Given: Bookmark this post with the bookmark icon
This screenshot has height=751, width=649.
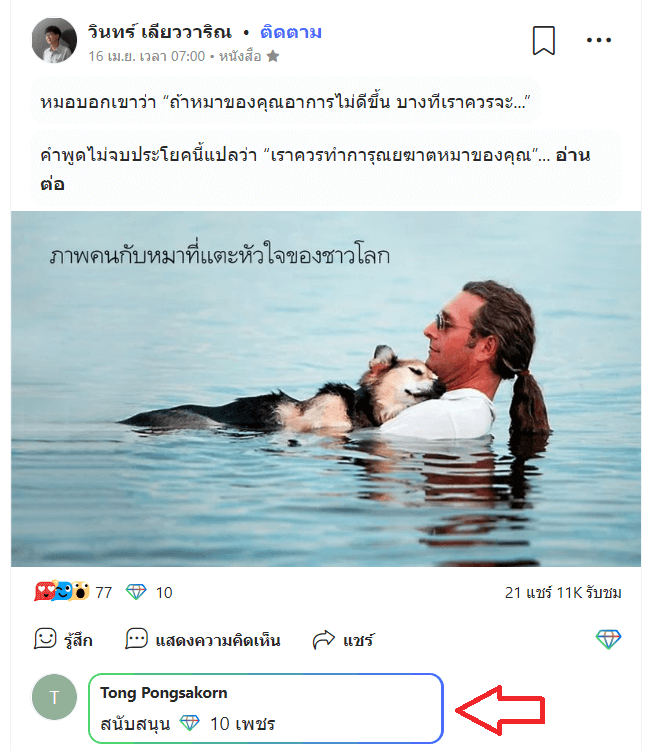Looking at the screenshot, I should pos(544,41).
